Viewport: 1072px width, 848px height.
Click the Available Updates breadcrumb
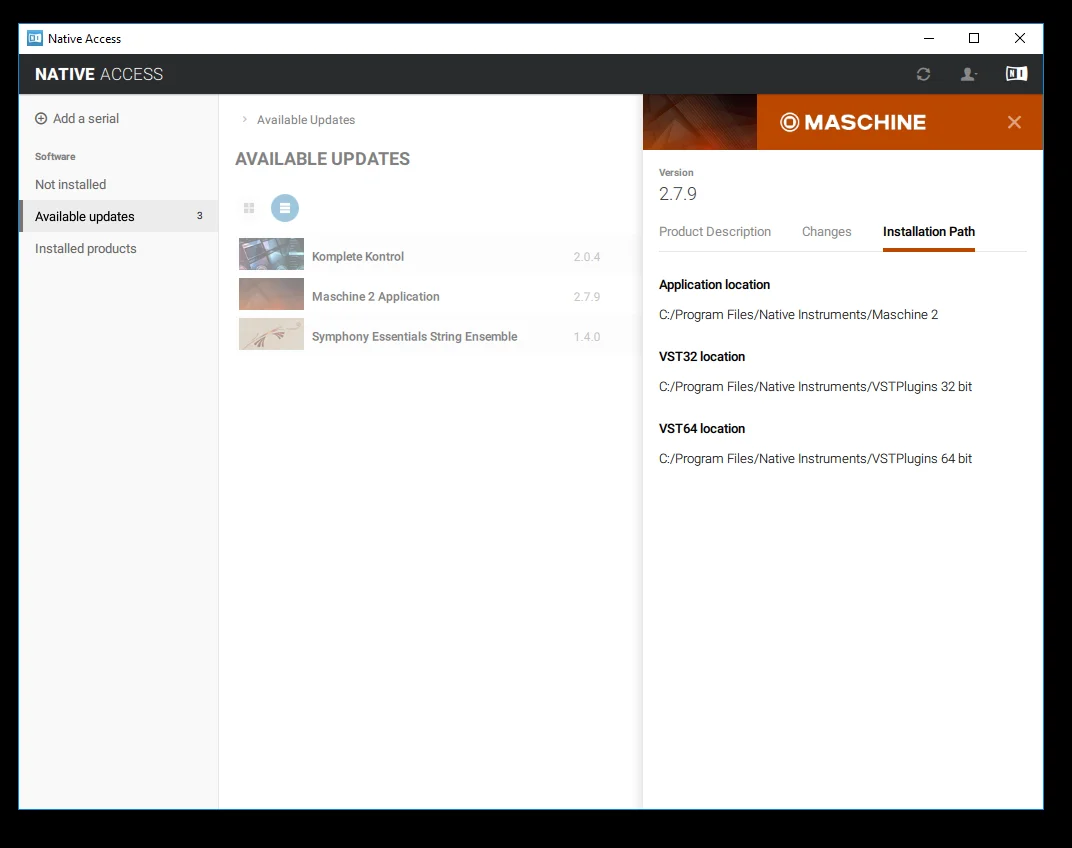tap(306, 120)
